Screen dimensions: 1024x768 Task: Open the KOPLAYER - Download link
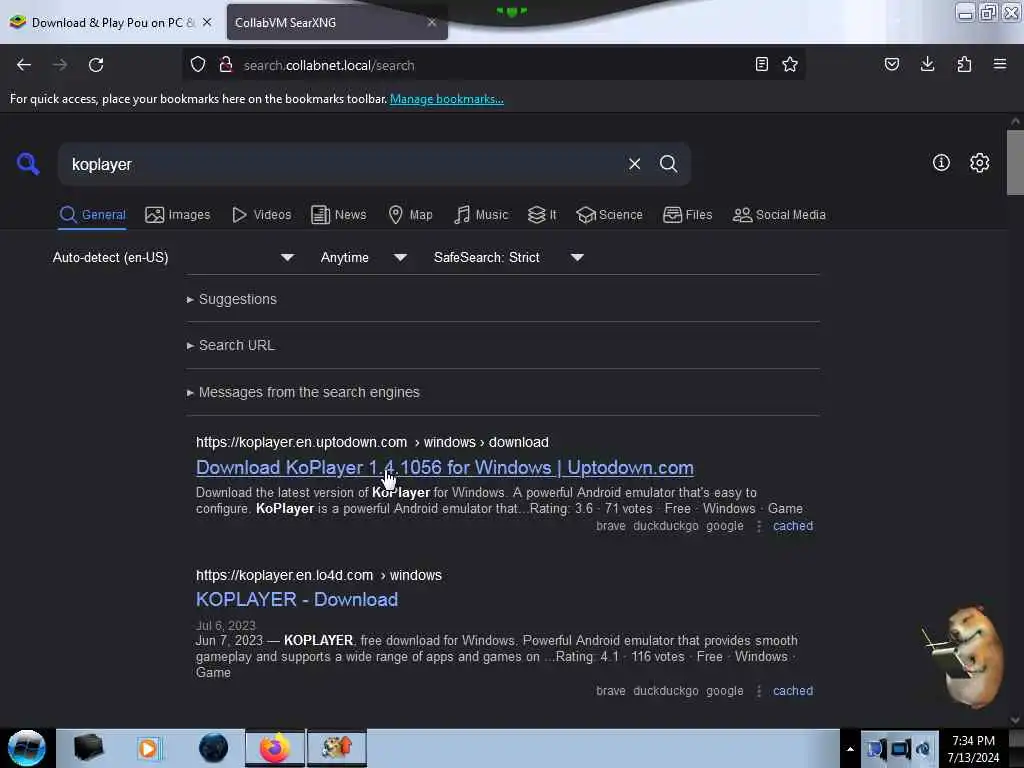coord(296,600)
